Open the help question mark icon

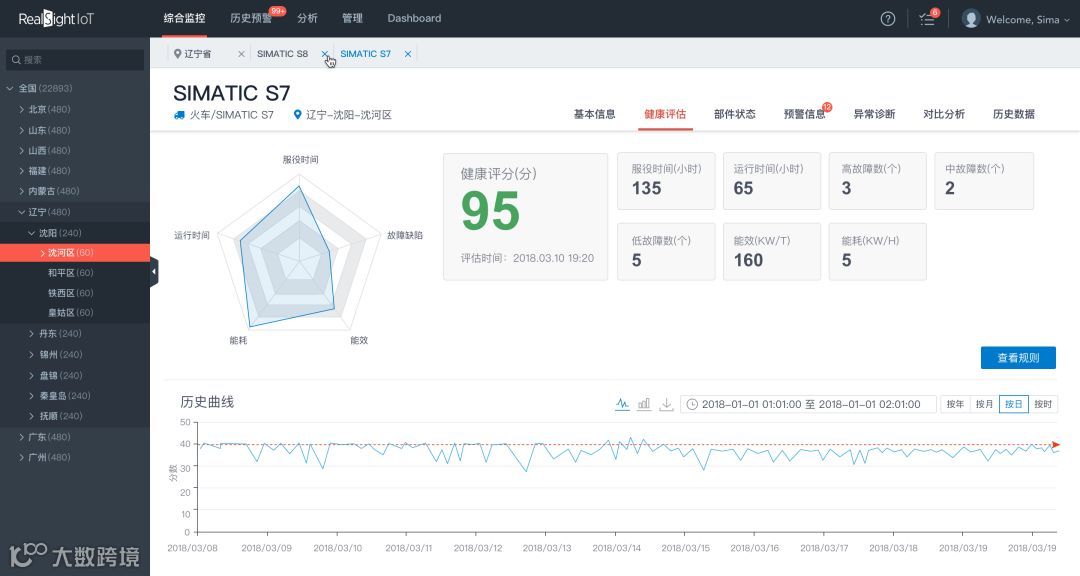888,19
